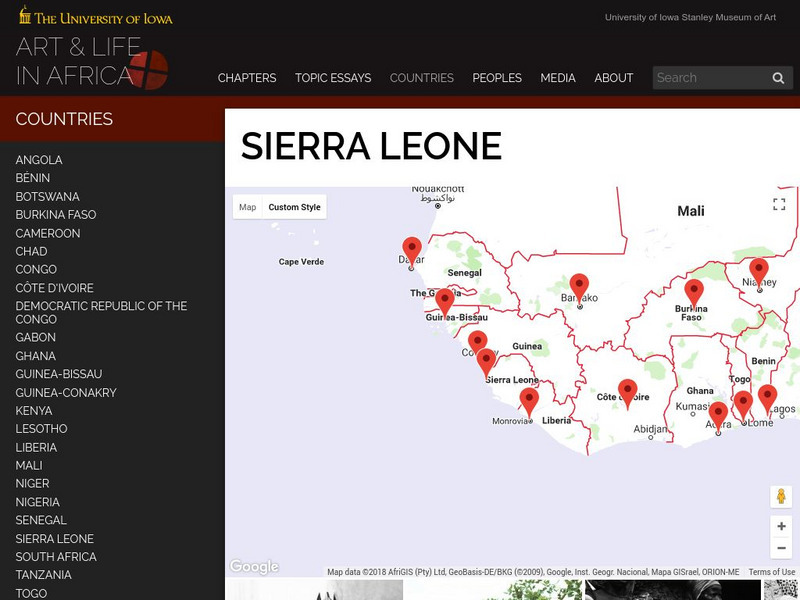This screenshot has width=800, height=600.
Task: Select the Bamako map marker
Action: [x=579, y=287]
